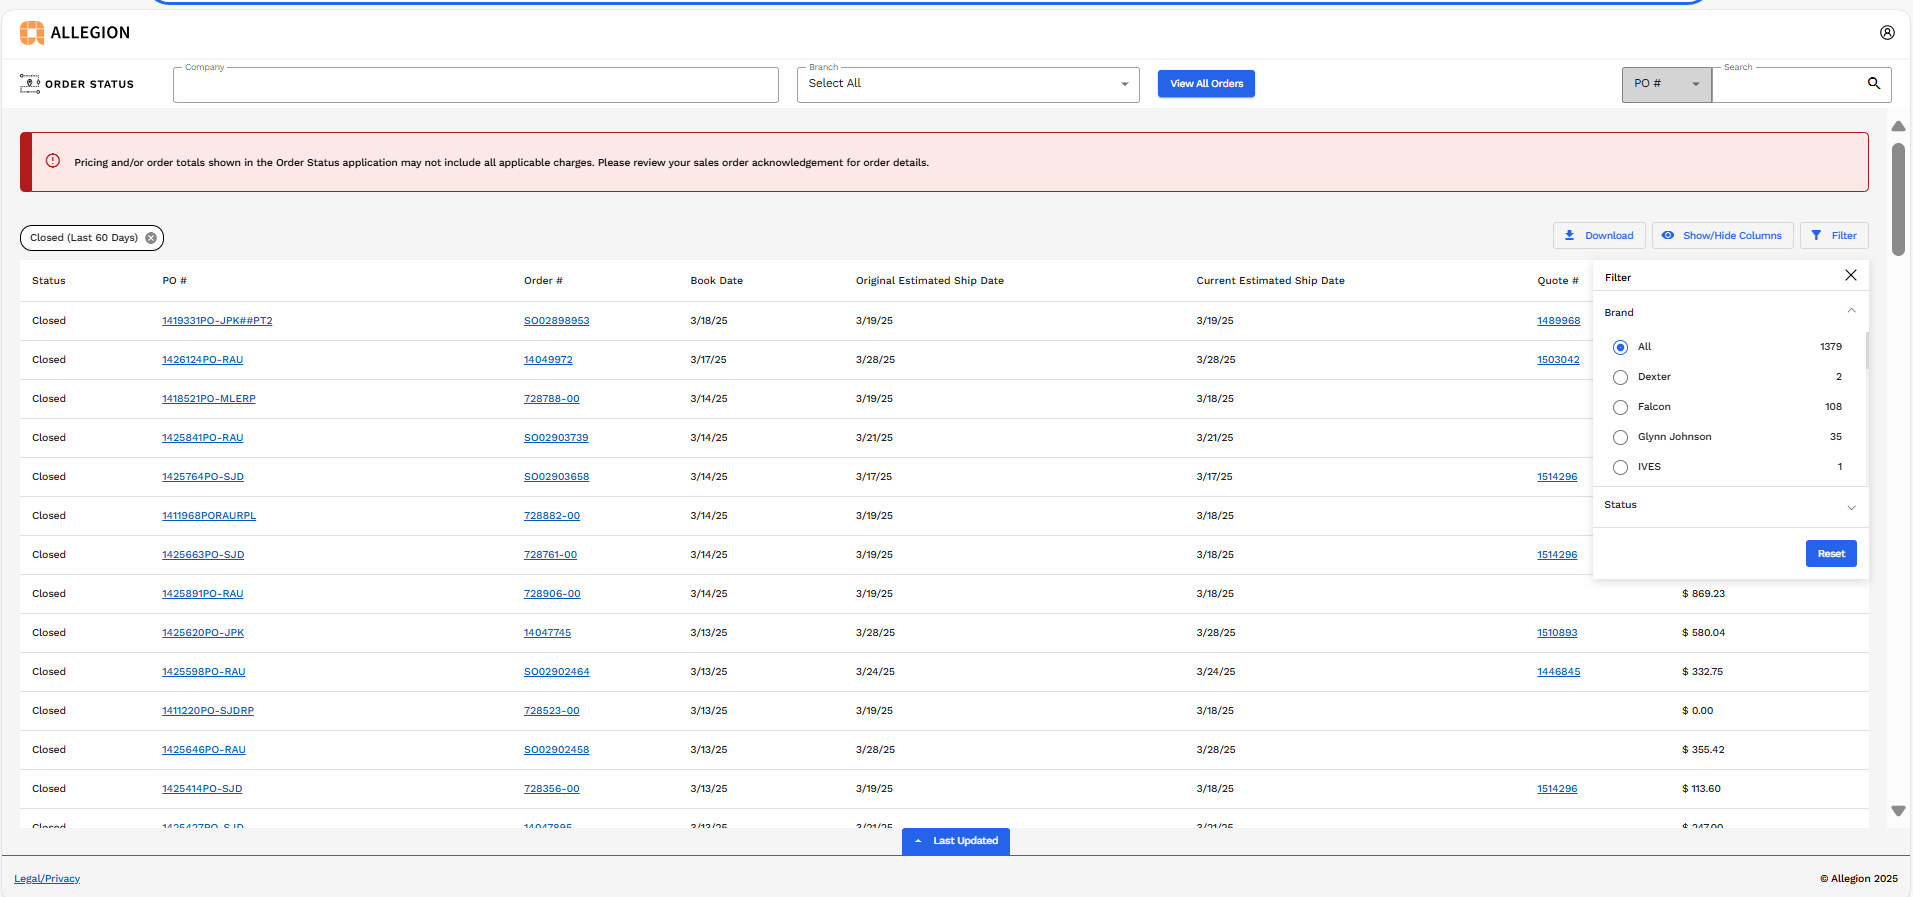
Task: Toggle the Filter button
Action: pyautogui.click(x=1834, y=236)
